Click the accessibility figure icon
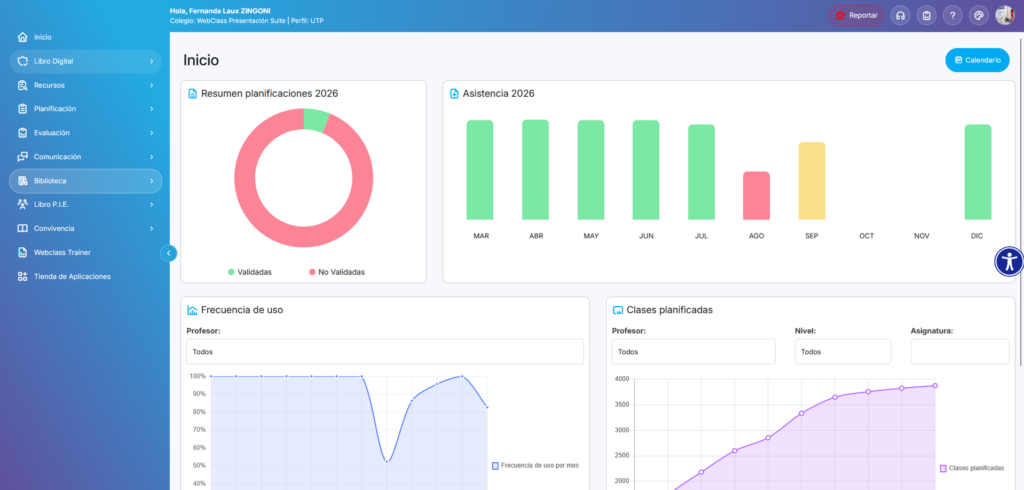1024x490 pixels. [1008, 261]
